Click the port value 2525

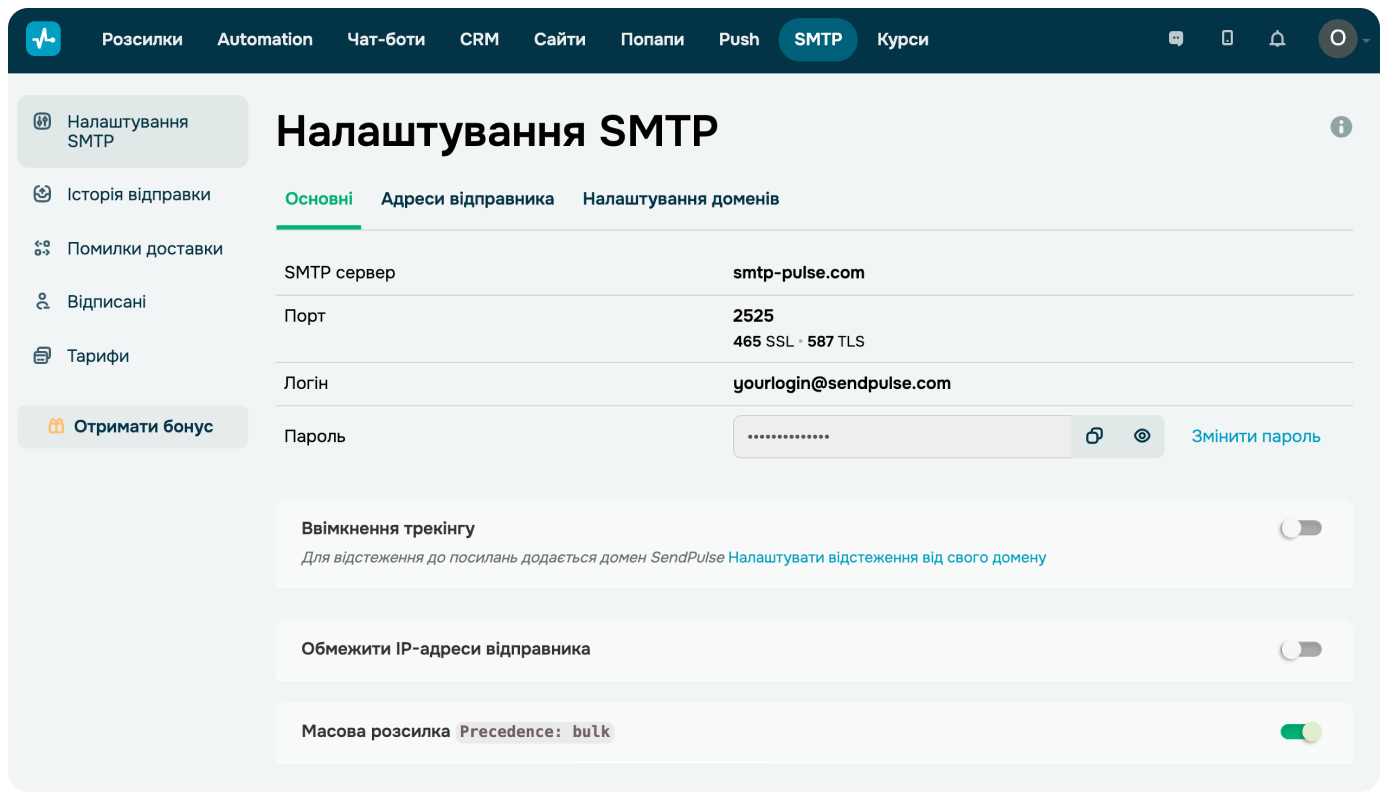753,315
